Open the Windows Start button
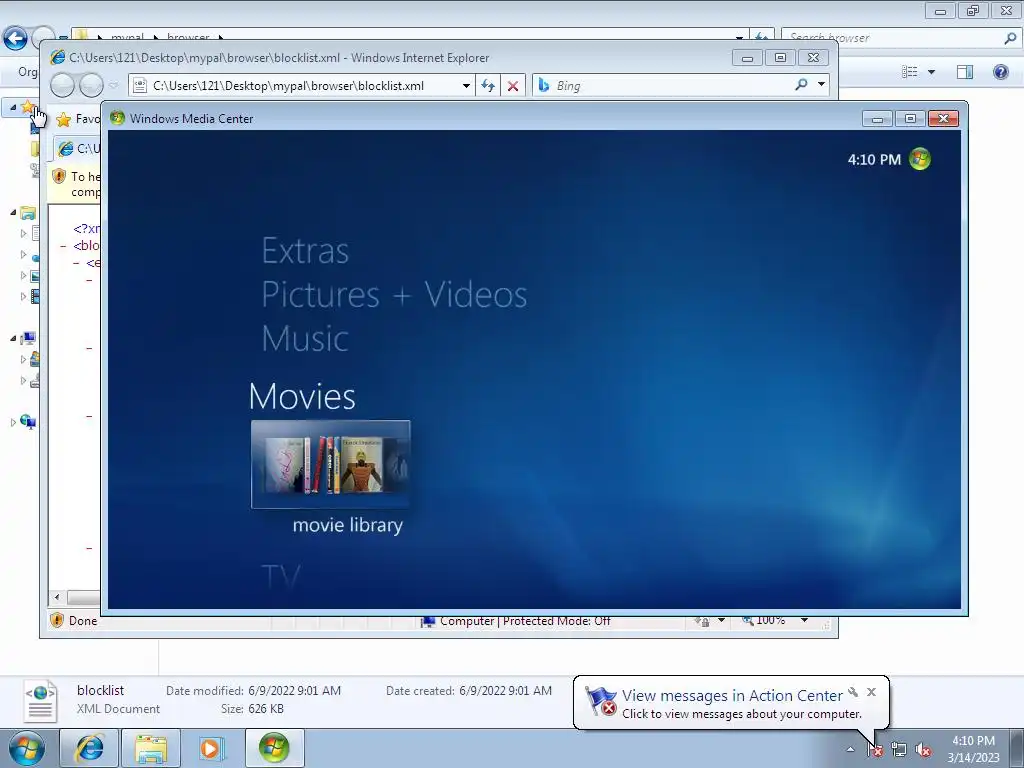 27,748
